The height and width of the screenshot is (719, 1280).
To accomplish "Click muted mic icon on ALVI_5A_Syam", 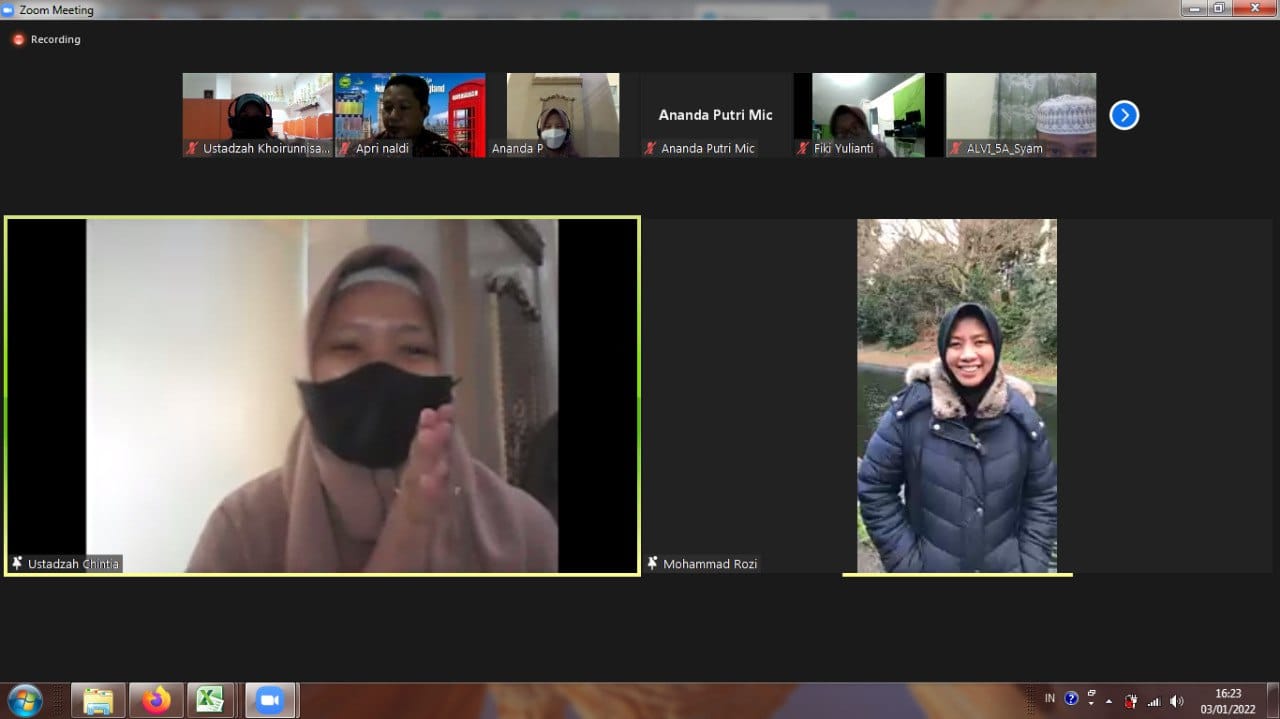I will (956, 149).
